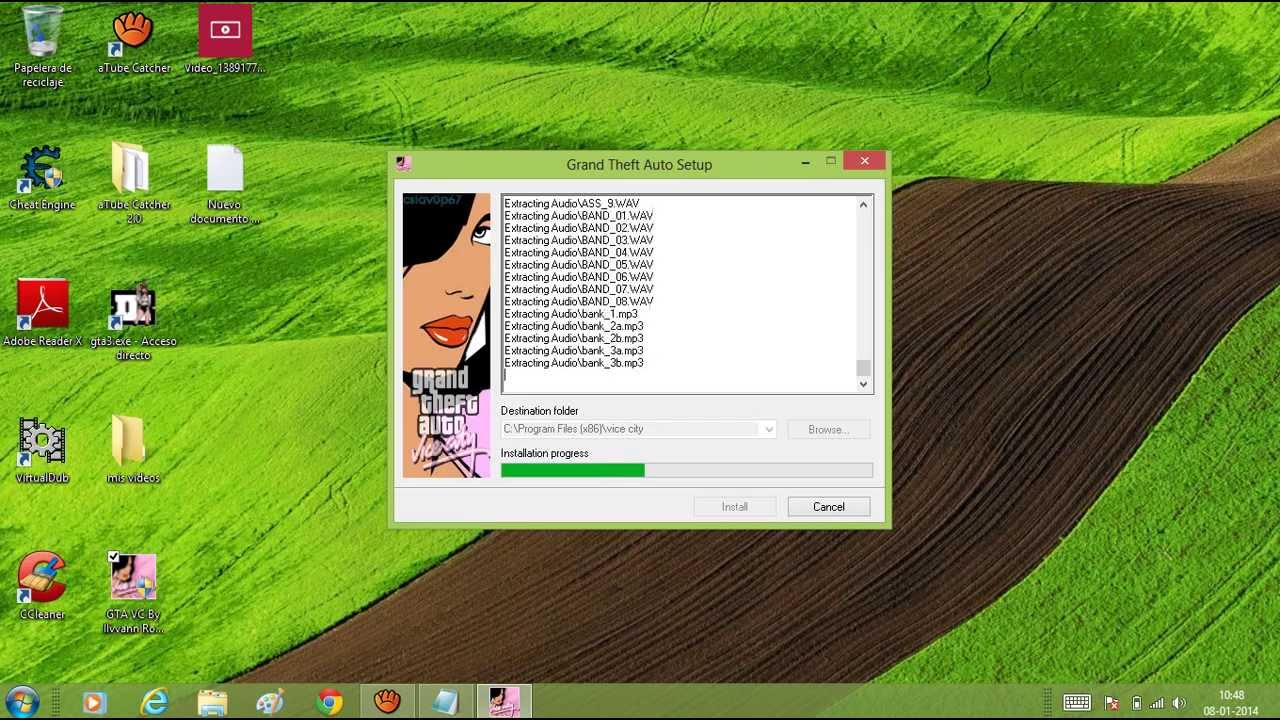The width and height of the screenshot is (1280, 720).
Task: Check the battery status tray icon
Action: click(x=1136, y=703)
